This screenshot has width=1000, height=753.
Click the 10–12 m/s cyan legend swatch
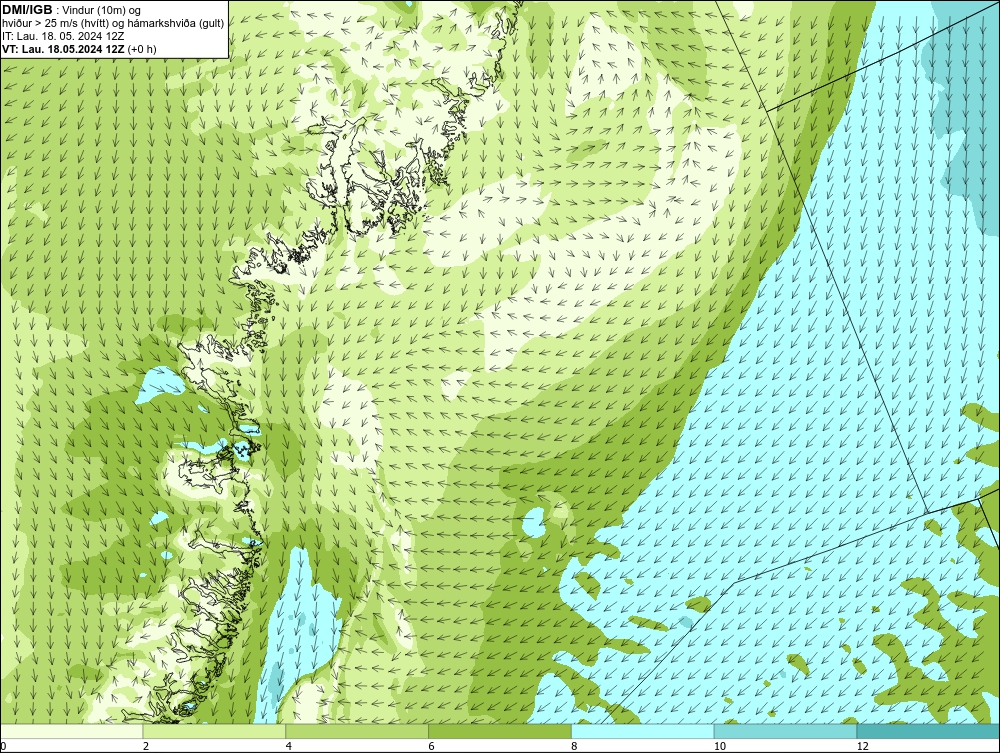(x=786, y=731)
